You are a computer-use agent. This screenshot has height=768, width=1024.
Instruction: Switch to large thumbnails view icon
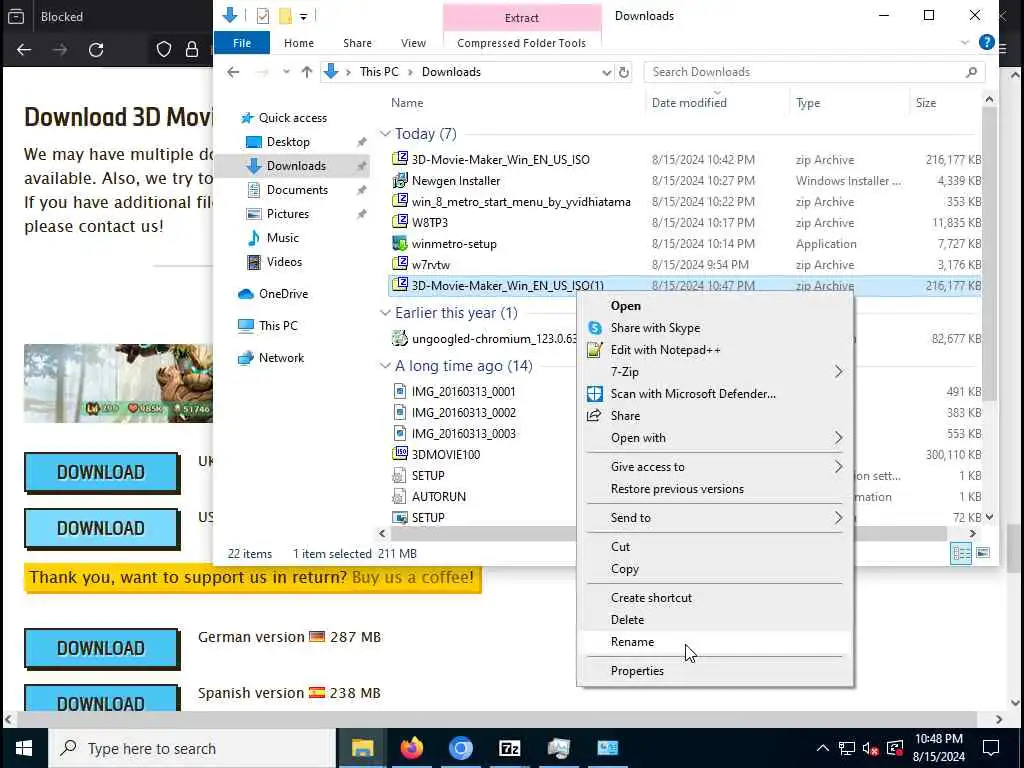[982, 553]
